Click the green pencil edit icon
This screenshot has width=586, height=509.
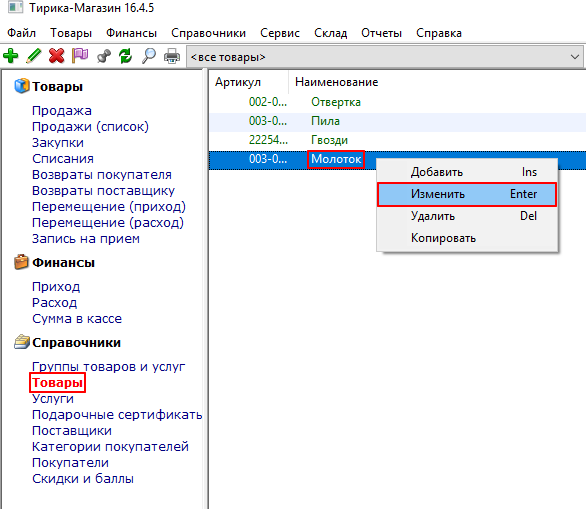click(34, 56)
